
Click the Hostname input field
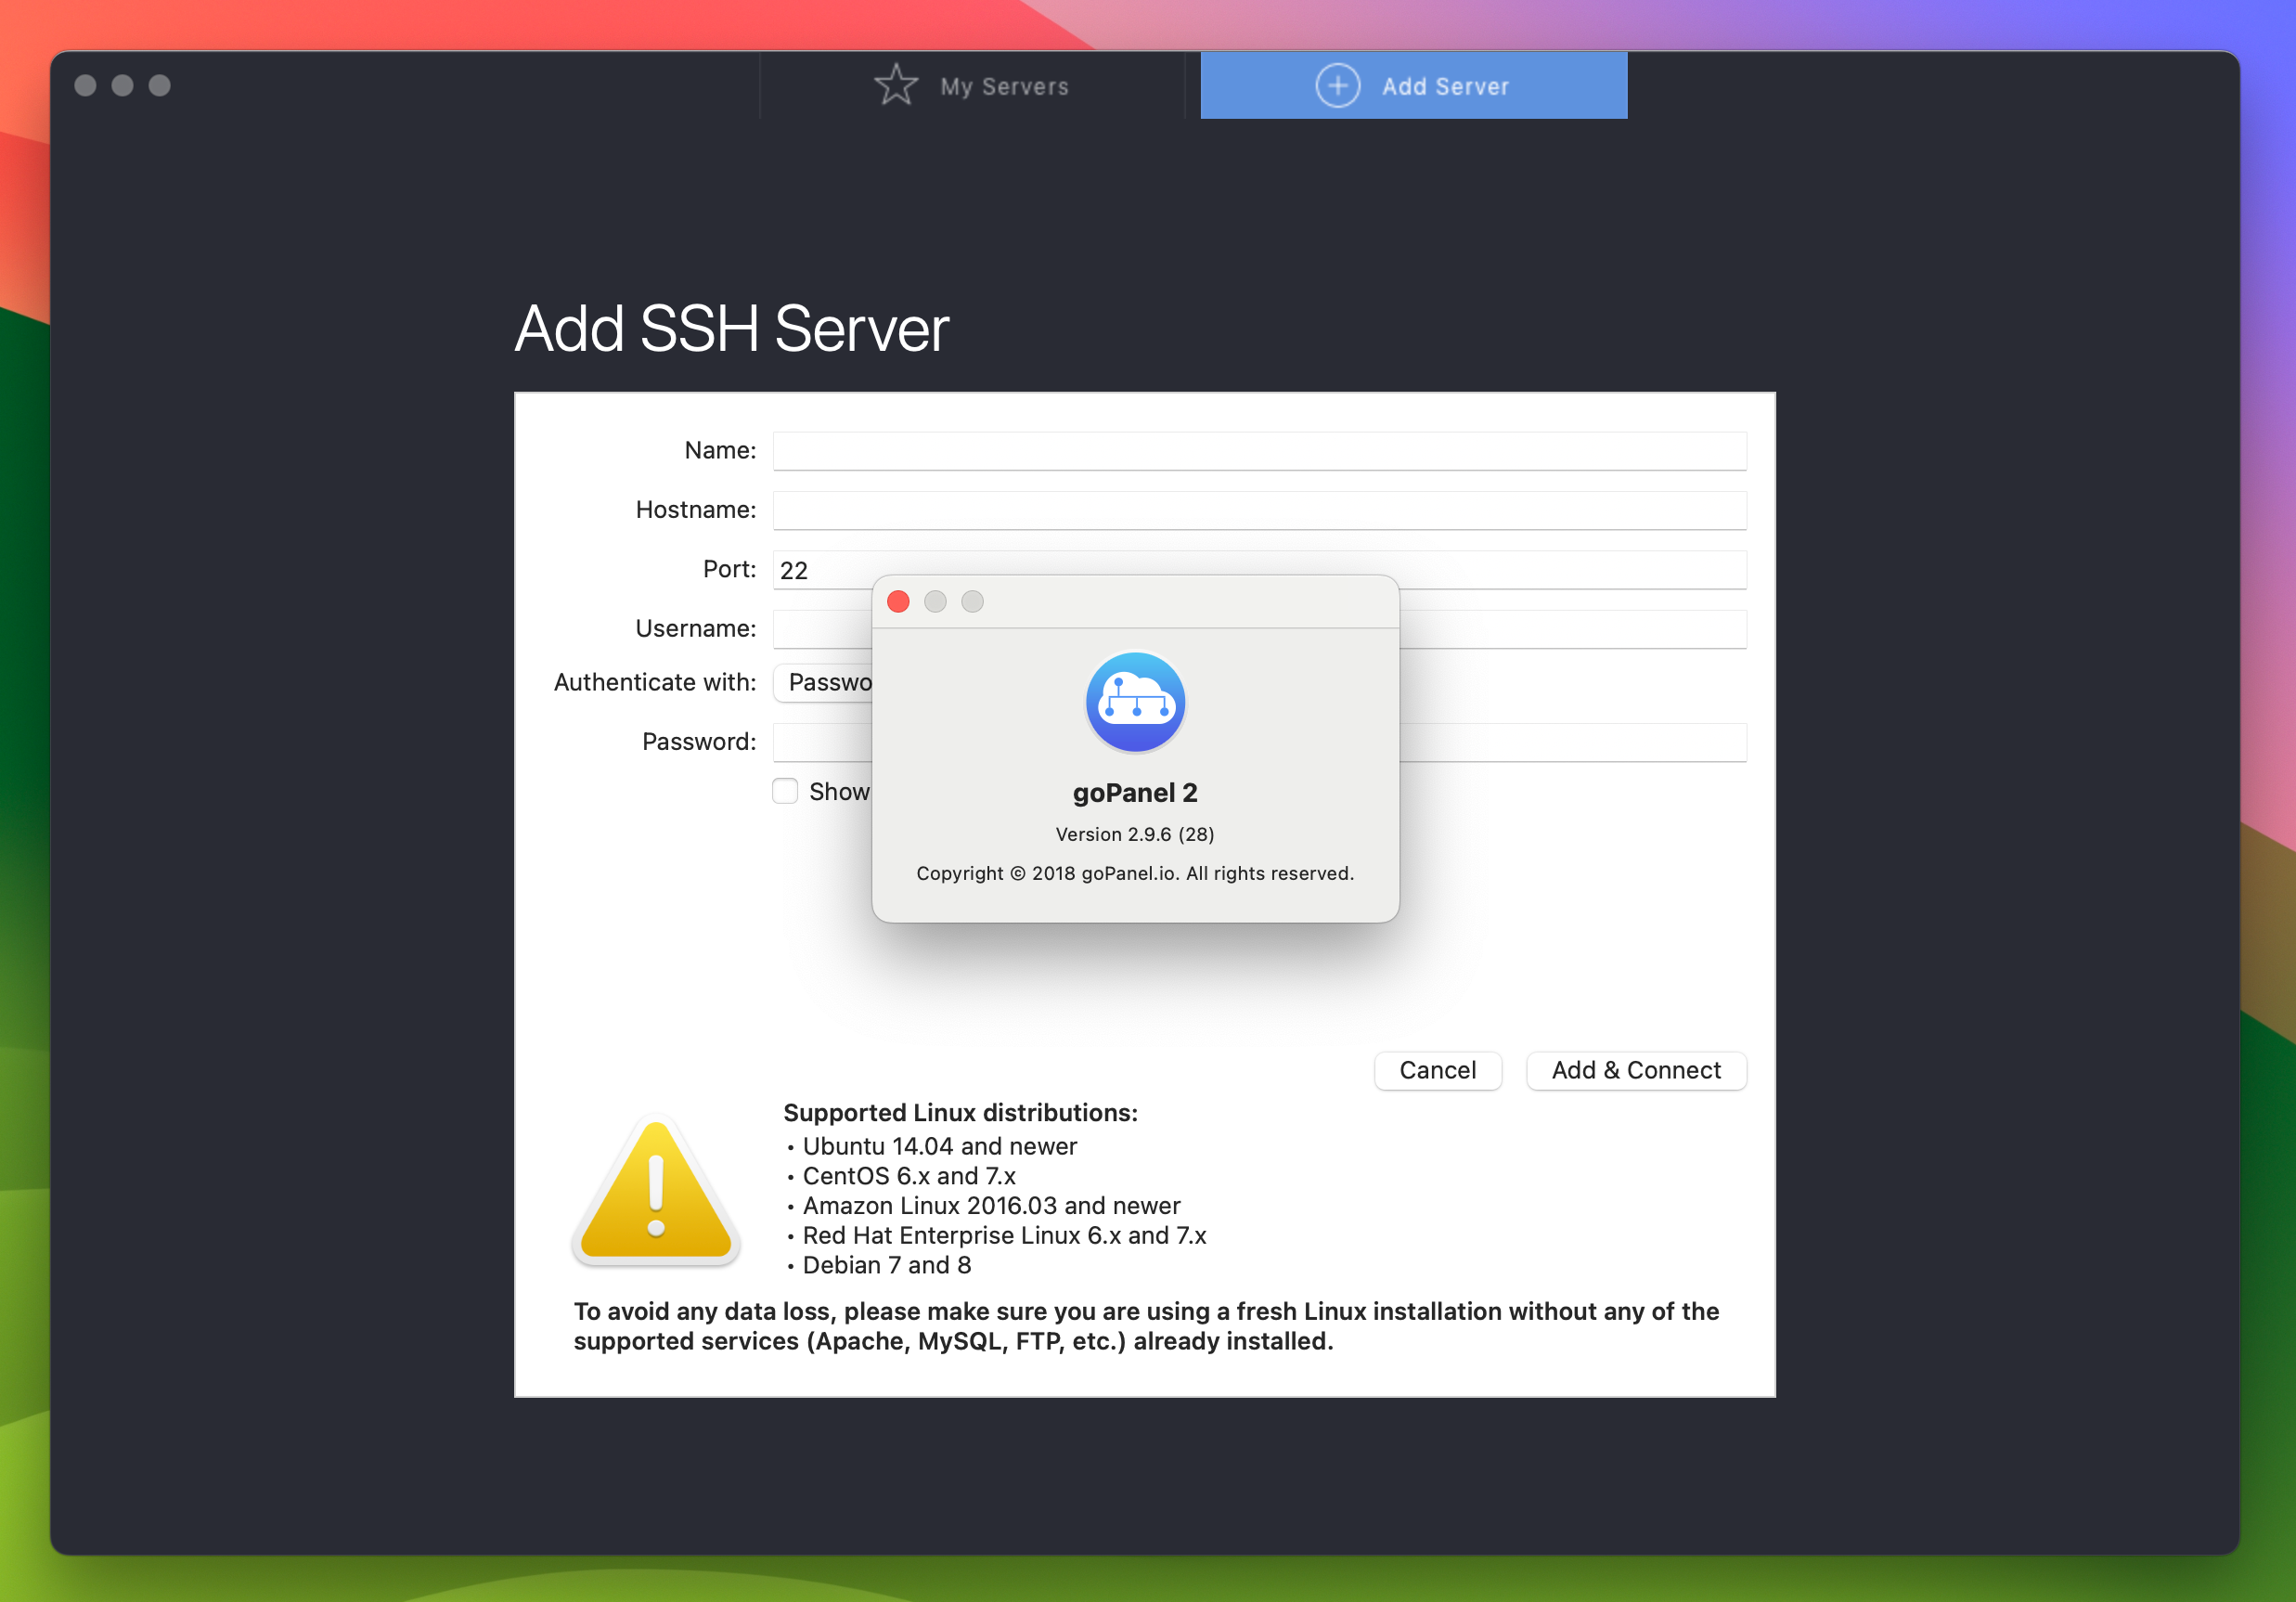[x=1259, y=508]
